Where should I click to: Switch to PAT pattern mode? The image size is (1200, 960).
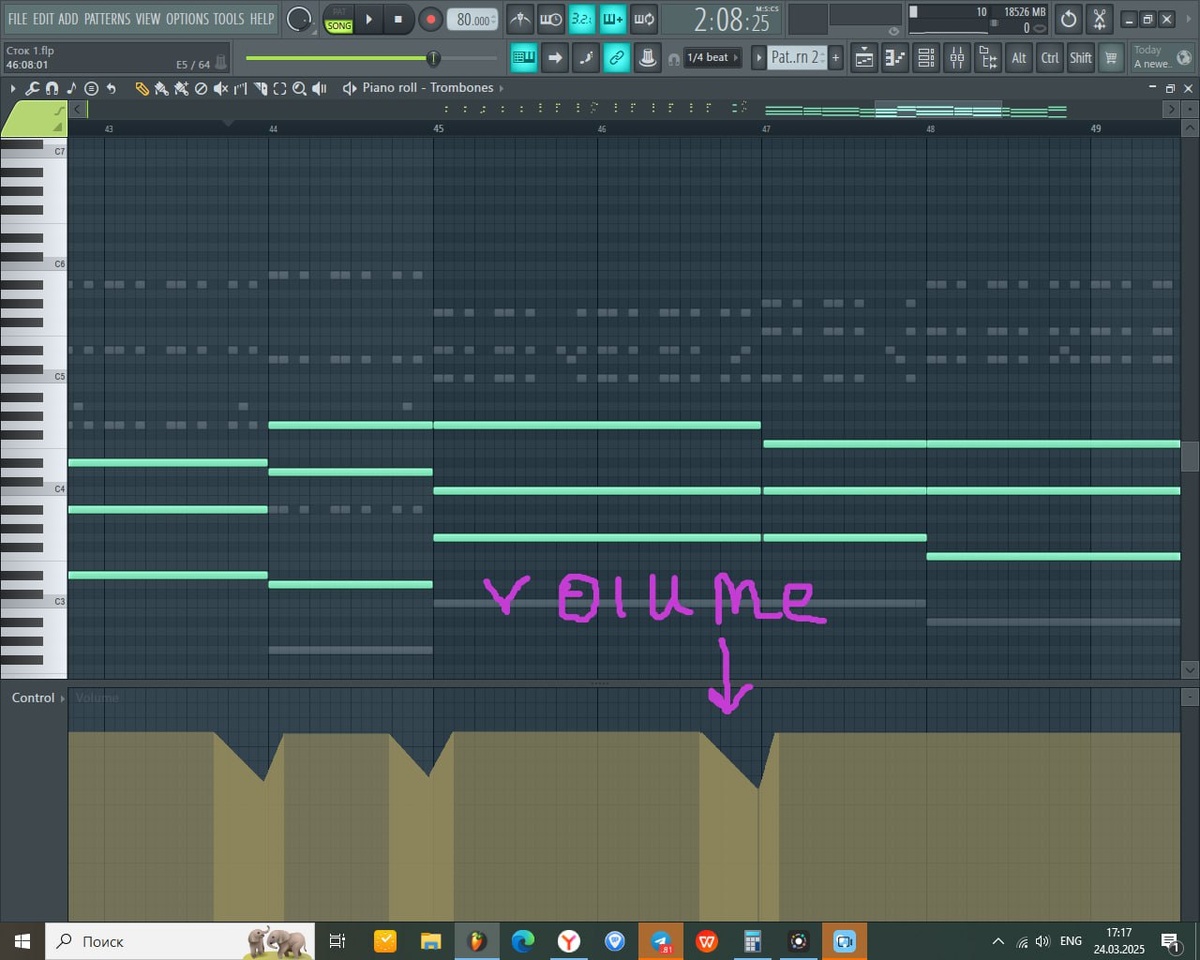(339, 10)
